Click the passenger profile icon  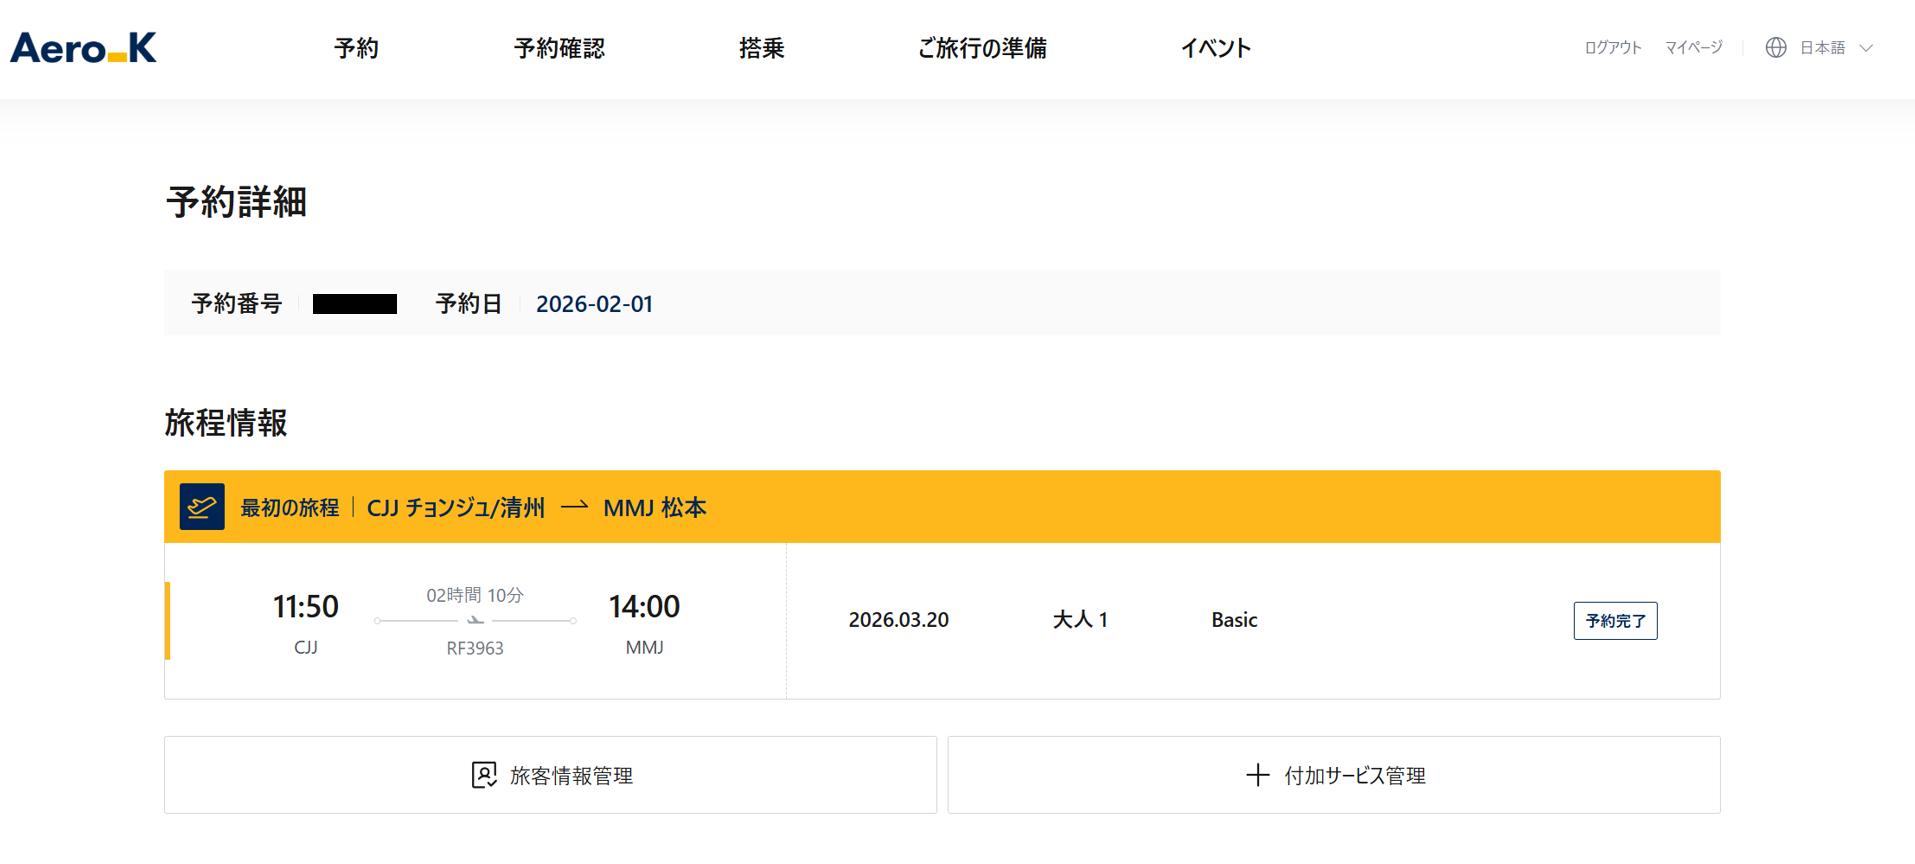click(x=484, y=775)
